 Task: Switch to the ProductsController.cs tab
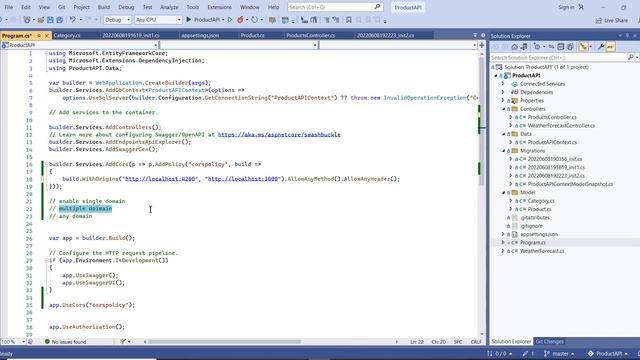311,36
